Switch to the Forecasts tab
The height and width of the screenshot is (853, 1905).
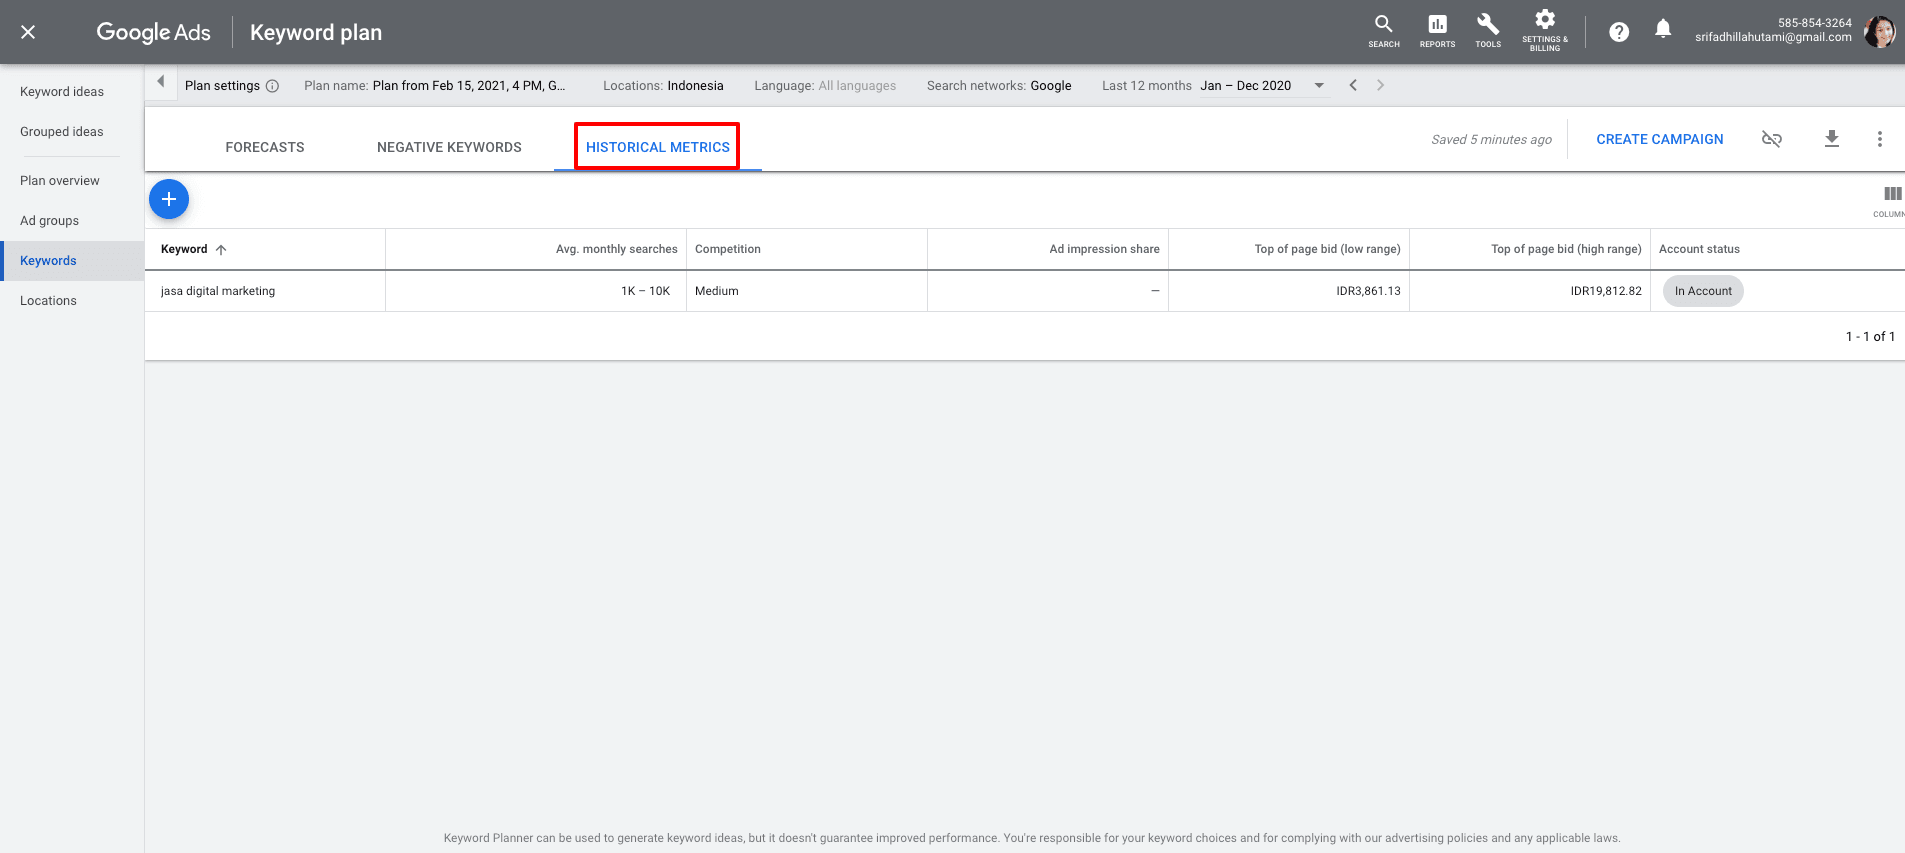coord(265,147)
